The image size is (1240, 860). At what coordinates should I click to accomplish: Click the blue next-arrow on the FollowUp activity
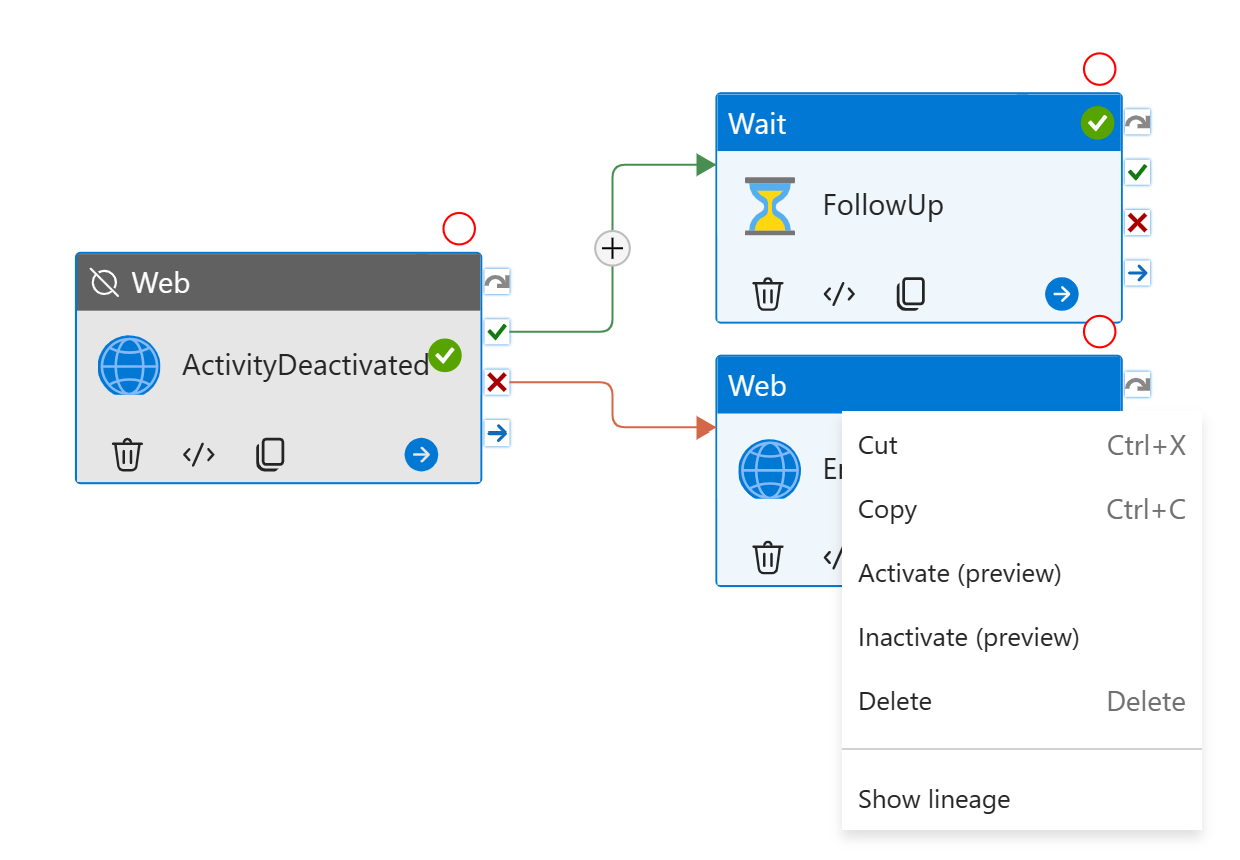pos(1061,293)
